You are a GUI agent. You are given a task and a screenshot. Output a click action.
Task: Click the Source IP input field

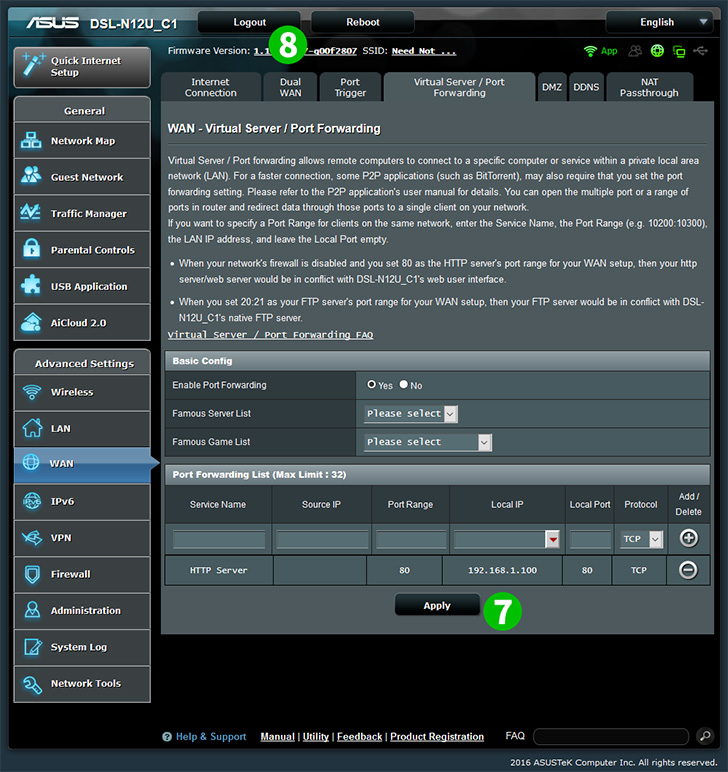pos(322,539)
